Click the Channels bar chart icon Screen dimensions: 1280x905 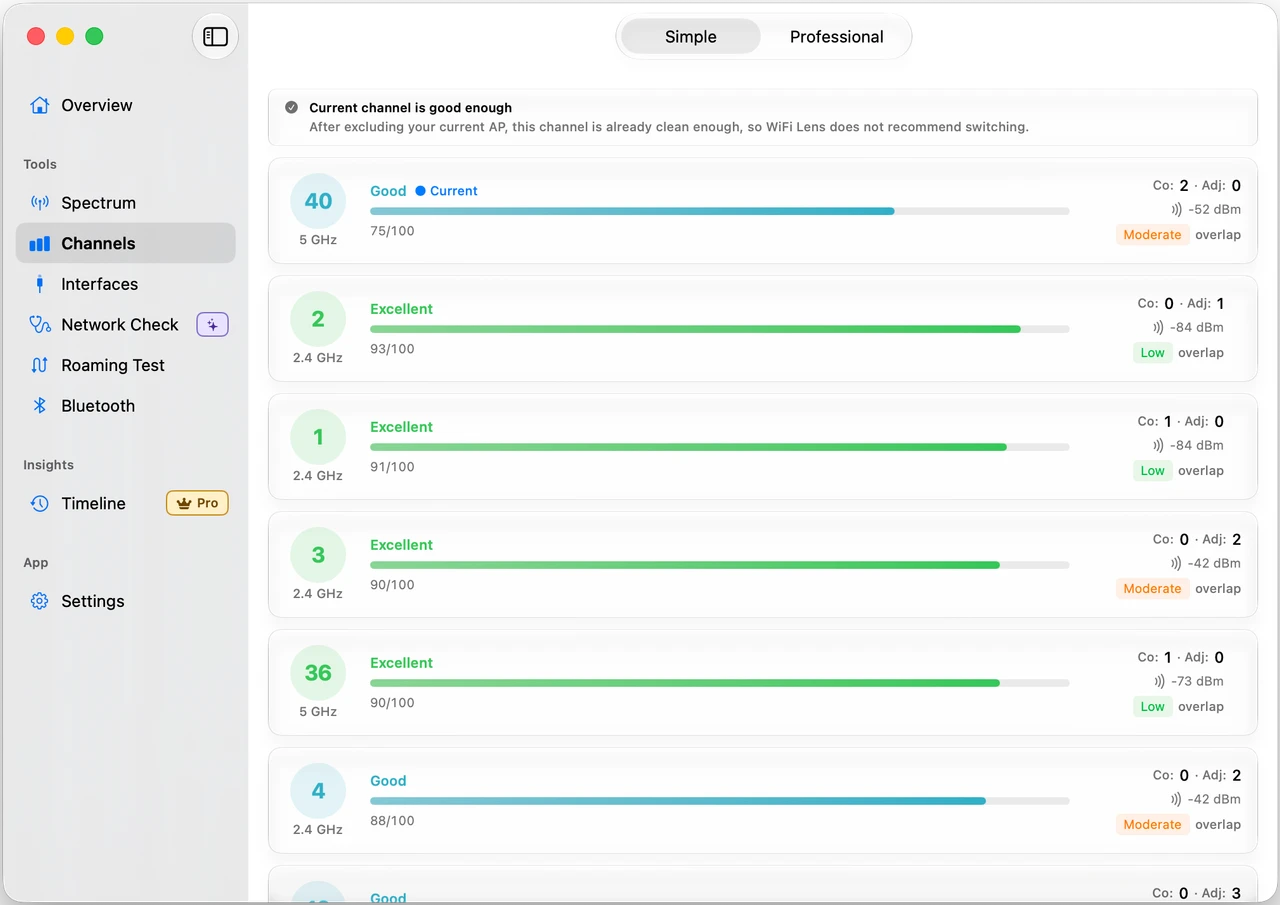point(40,244)
